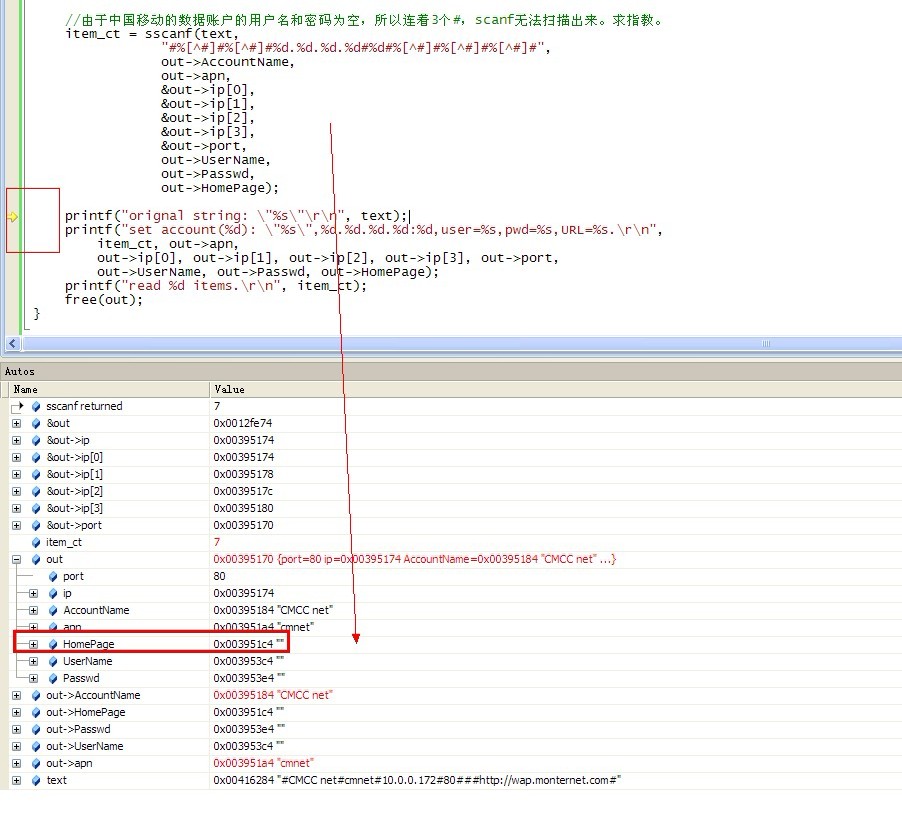Expand the &out->ip[0] row
This screenshot has height=822, width=902.
17,457
